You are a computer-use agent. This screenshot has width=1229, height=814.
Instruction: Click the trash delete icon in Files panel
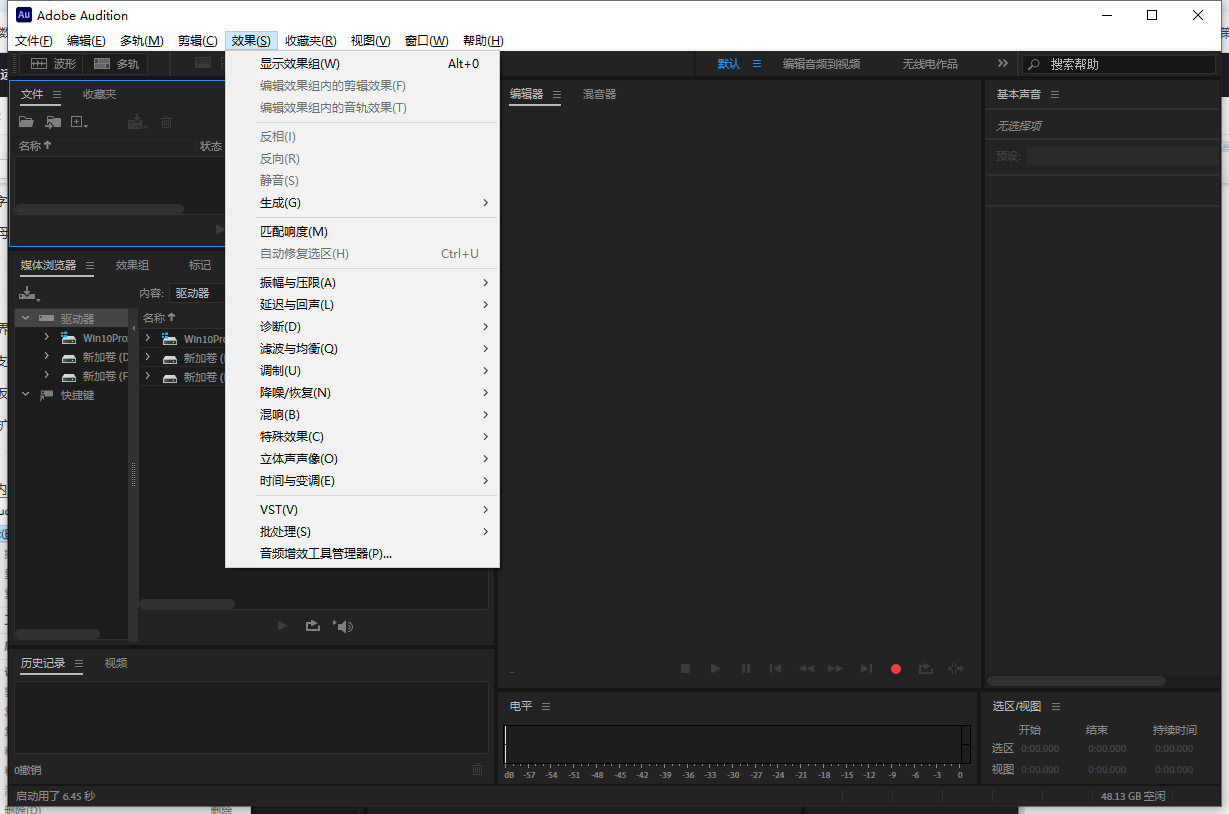pos(164,121)
